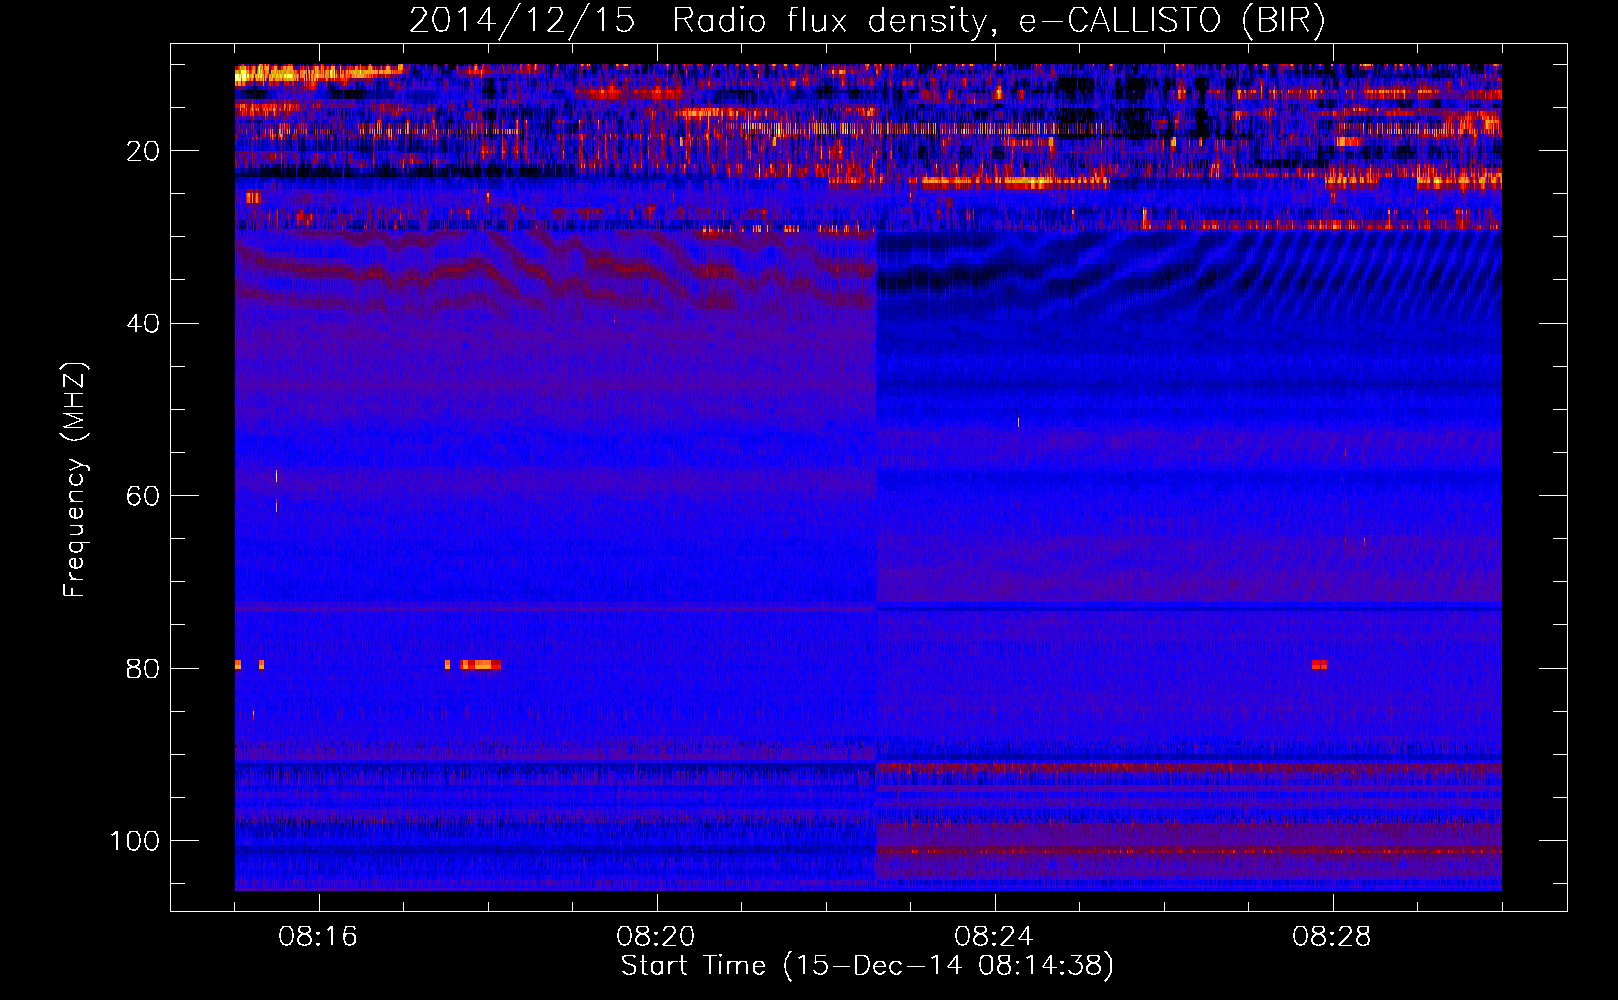Click the time tick label '08:20'
The image size is (1618, 1000).
coord(656,937)
